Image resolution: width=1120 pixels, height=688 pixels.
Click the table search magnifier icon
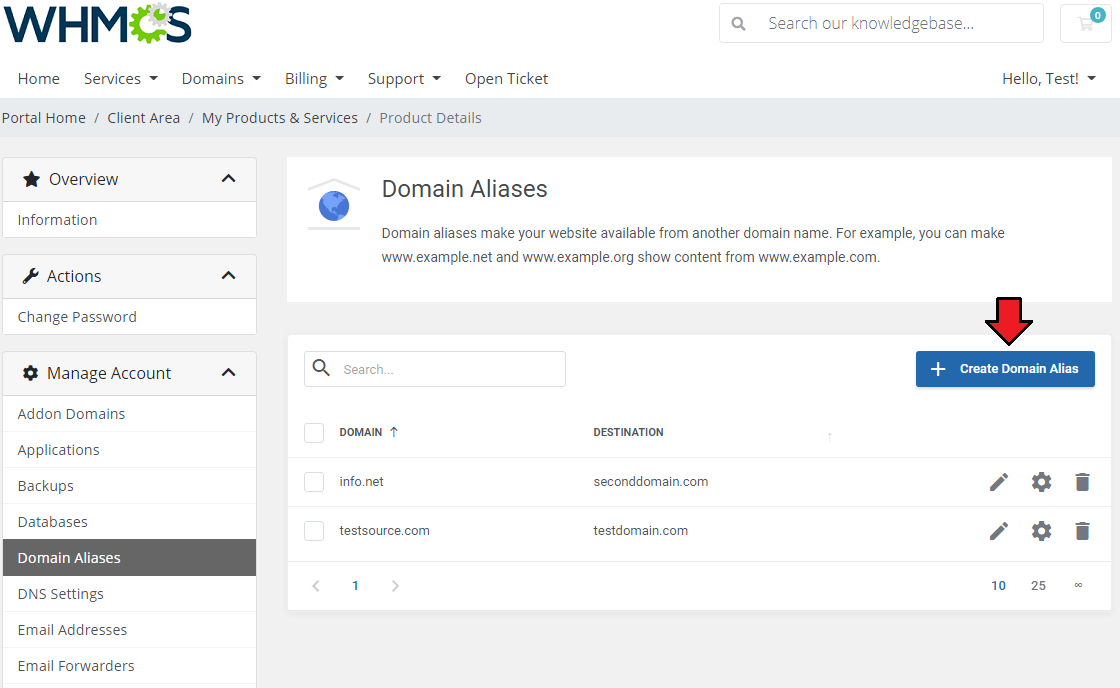click(321, 368)
